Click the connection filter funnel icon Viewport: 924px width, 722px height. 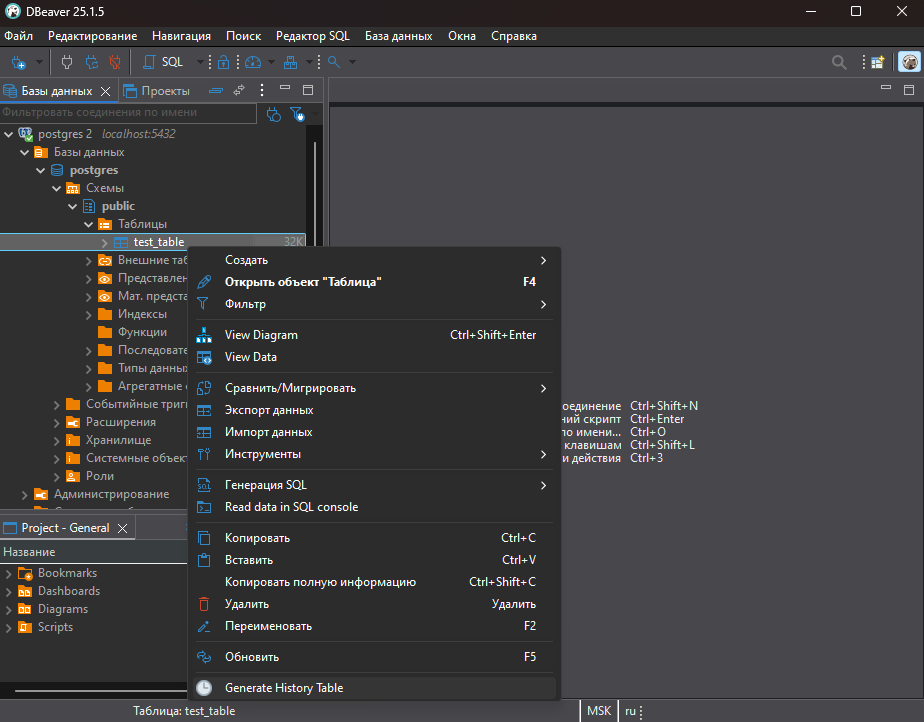(297, 114)
